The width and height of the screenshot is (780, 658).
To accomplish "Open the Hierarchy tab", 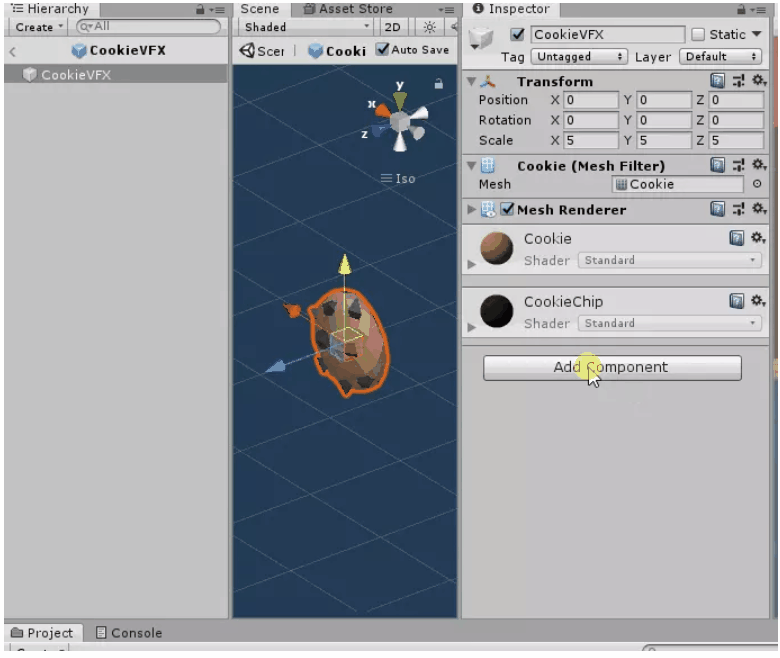I will 50,9.
